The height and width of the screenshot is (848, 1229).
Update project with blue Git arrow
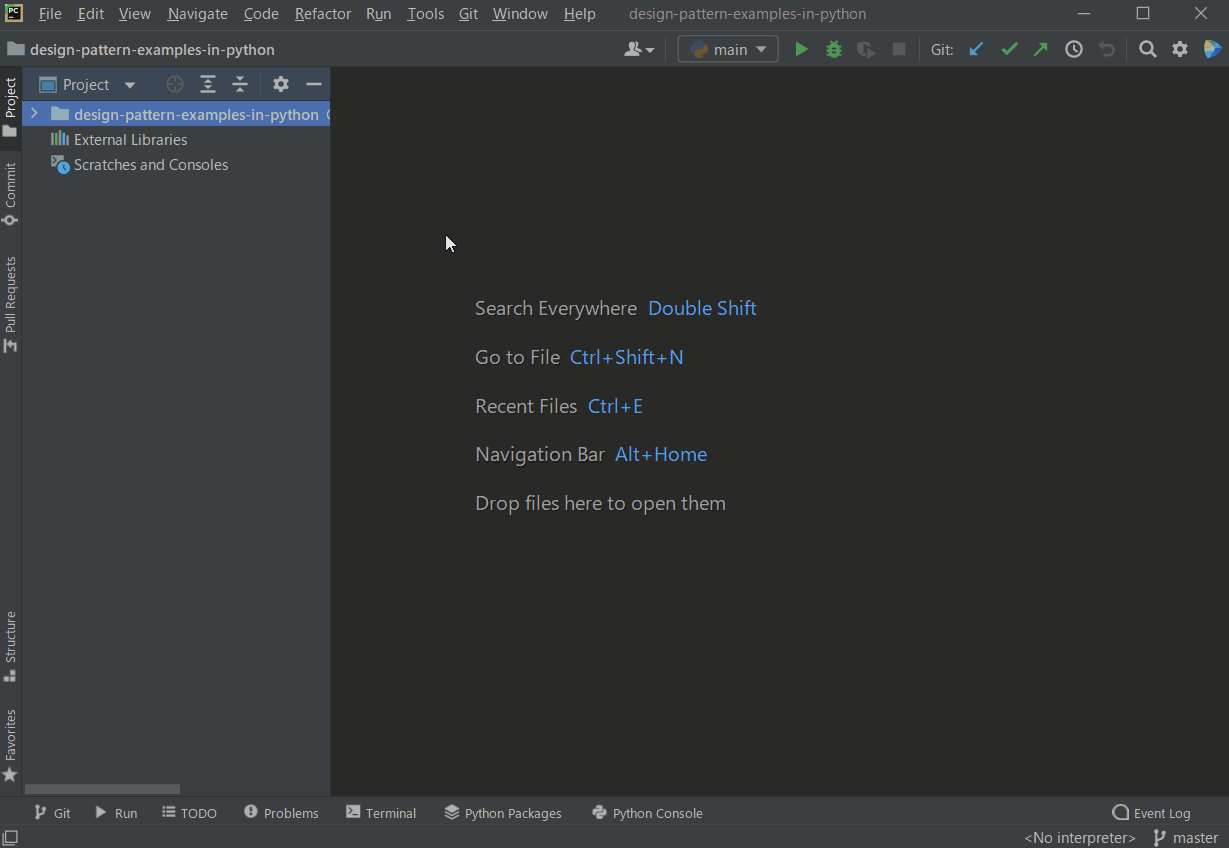pos(976,49)
